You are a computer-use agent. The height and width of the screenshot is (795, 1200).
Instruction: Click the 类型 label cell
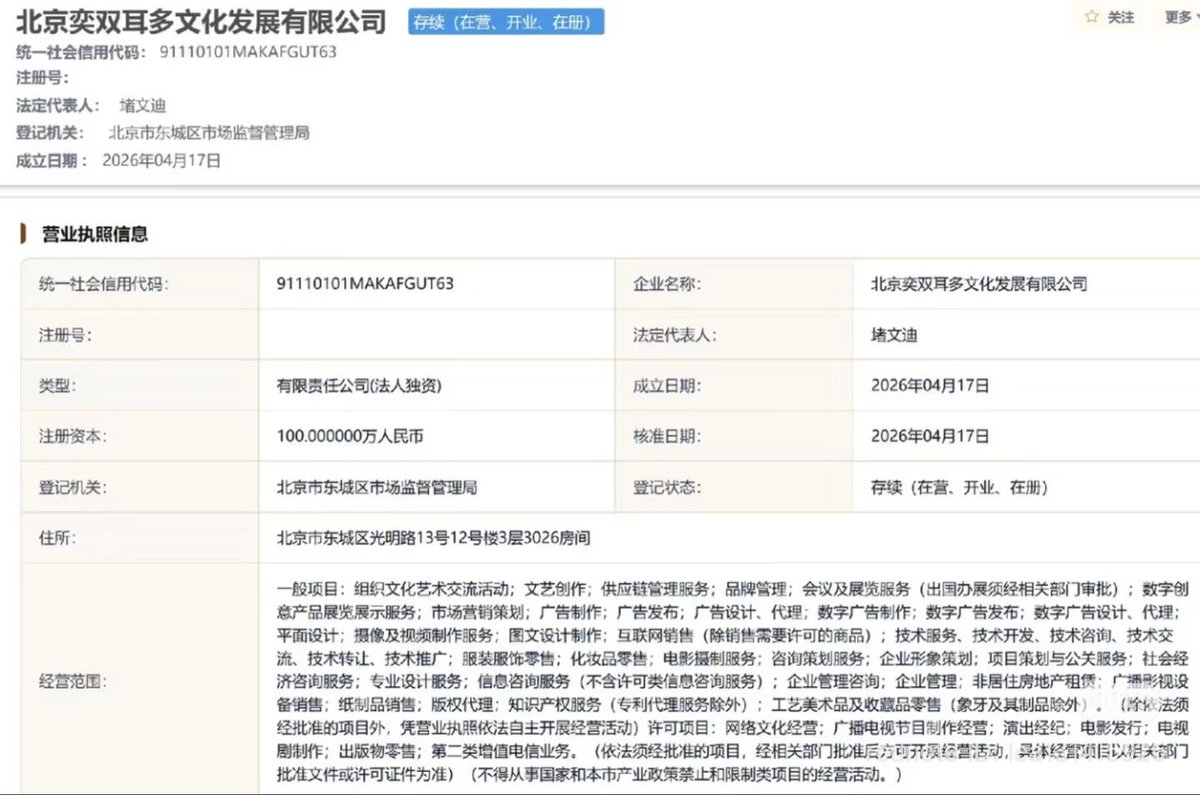click(140, 386)
